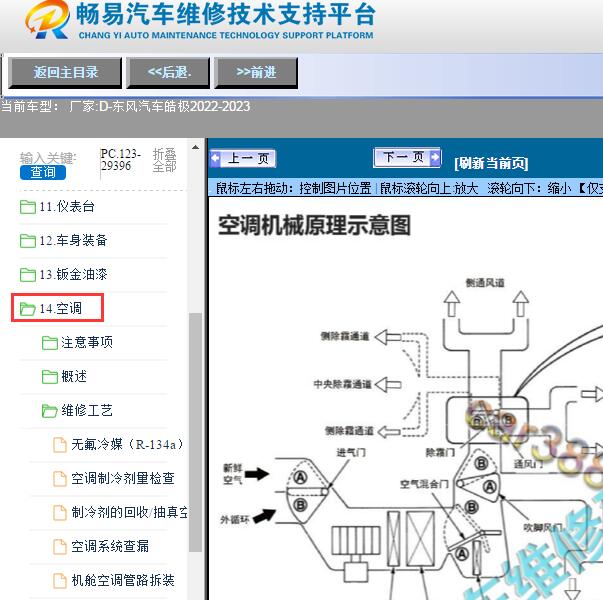
Task: Click document icon beside 空调系统查漏
Action: 60,547
